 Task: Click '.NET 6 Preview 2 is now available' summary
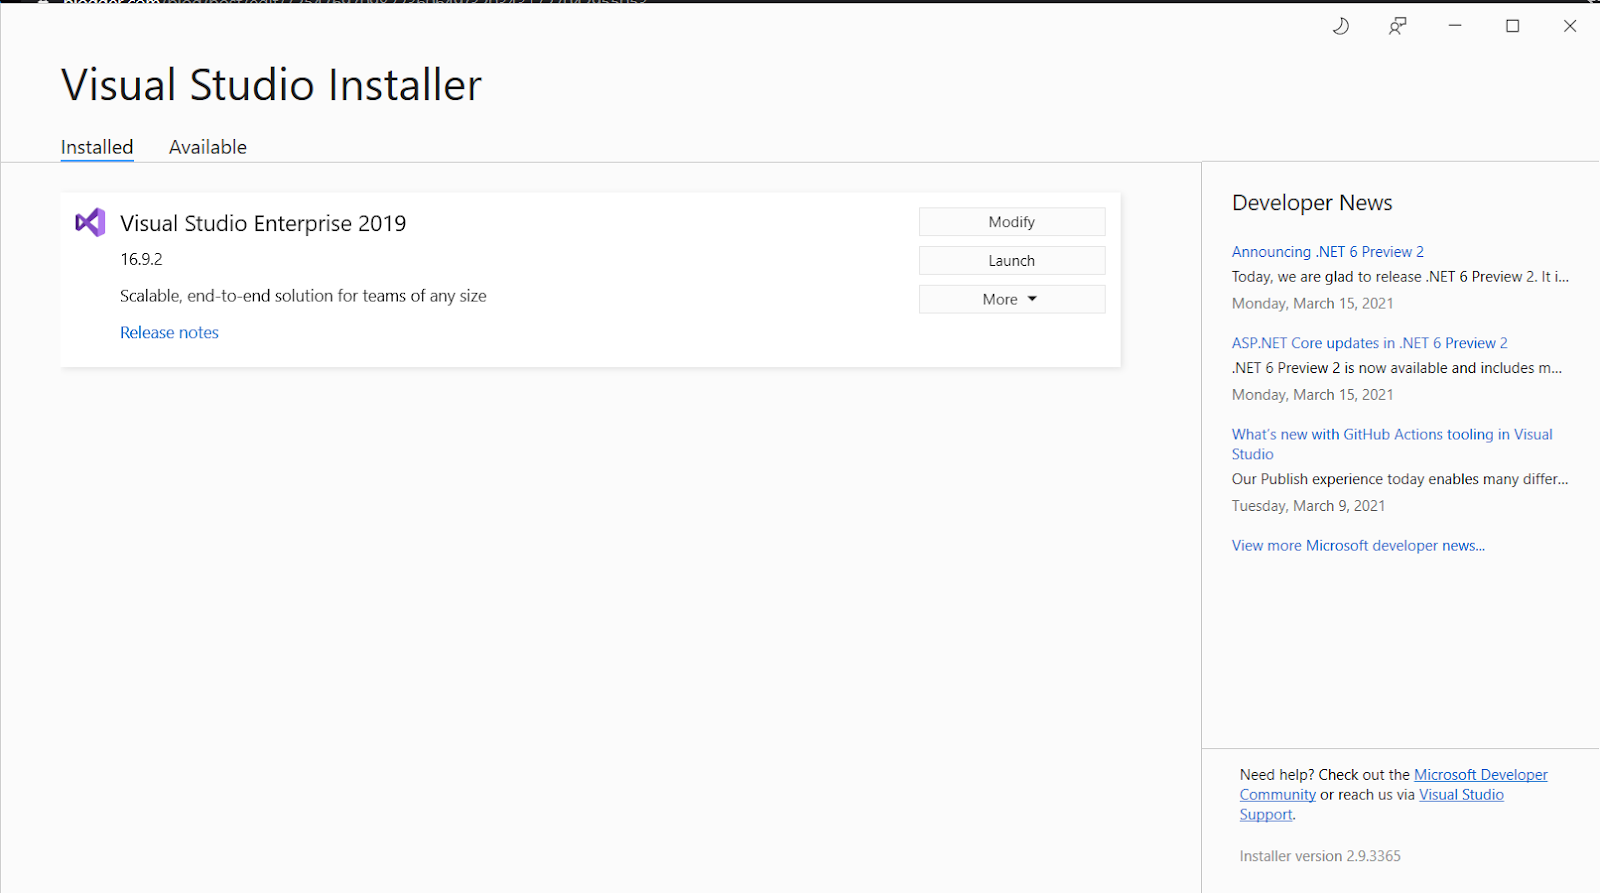point(1397,368)
